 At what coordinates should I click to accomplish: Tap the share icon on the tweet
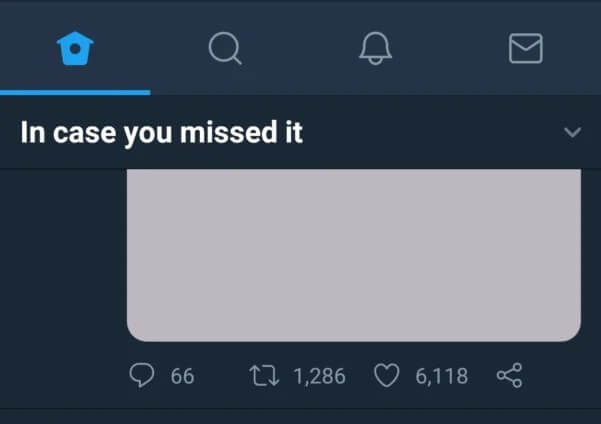point(509,375)
